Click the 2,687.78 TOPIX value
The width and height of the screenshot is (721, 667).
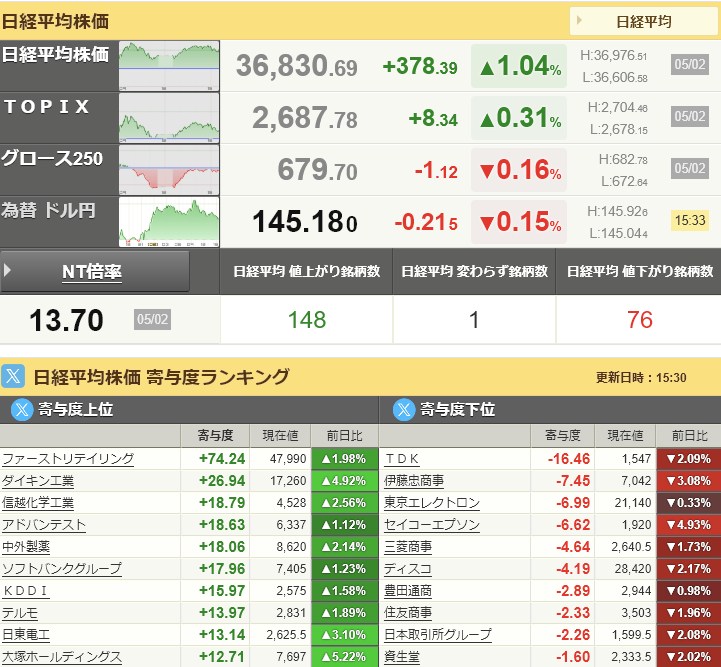point(305,118)
